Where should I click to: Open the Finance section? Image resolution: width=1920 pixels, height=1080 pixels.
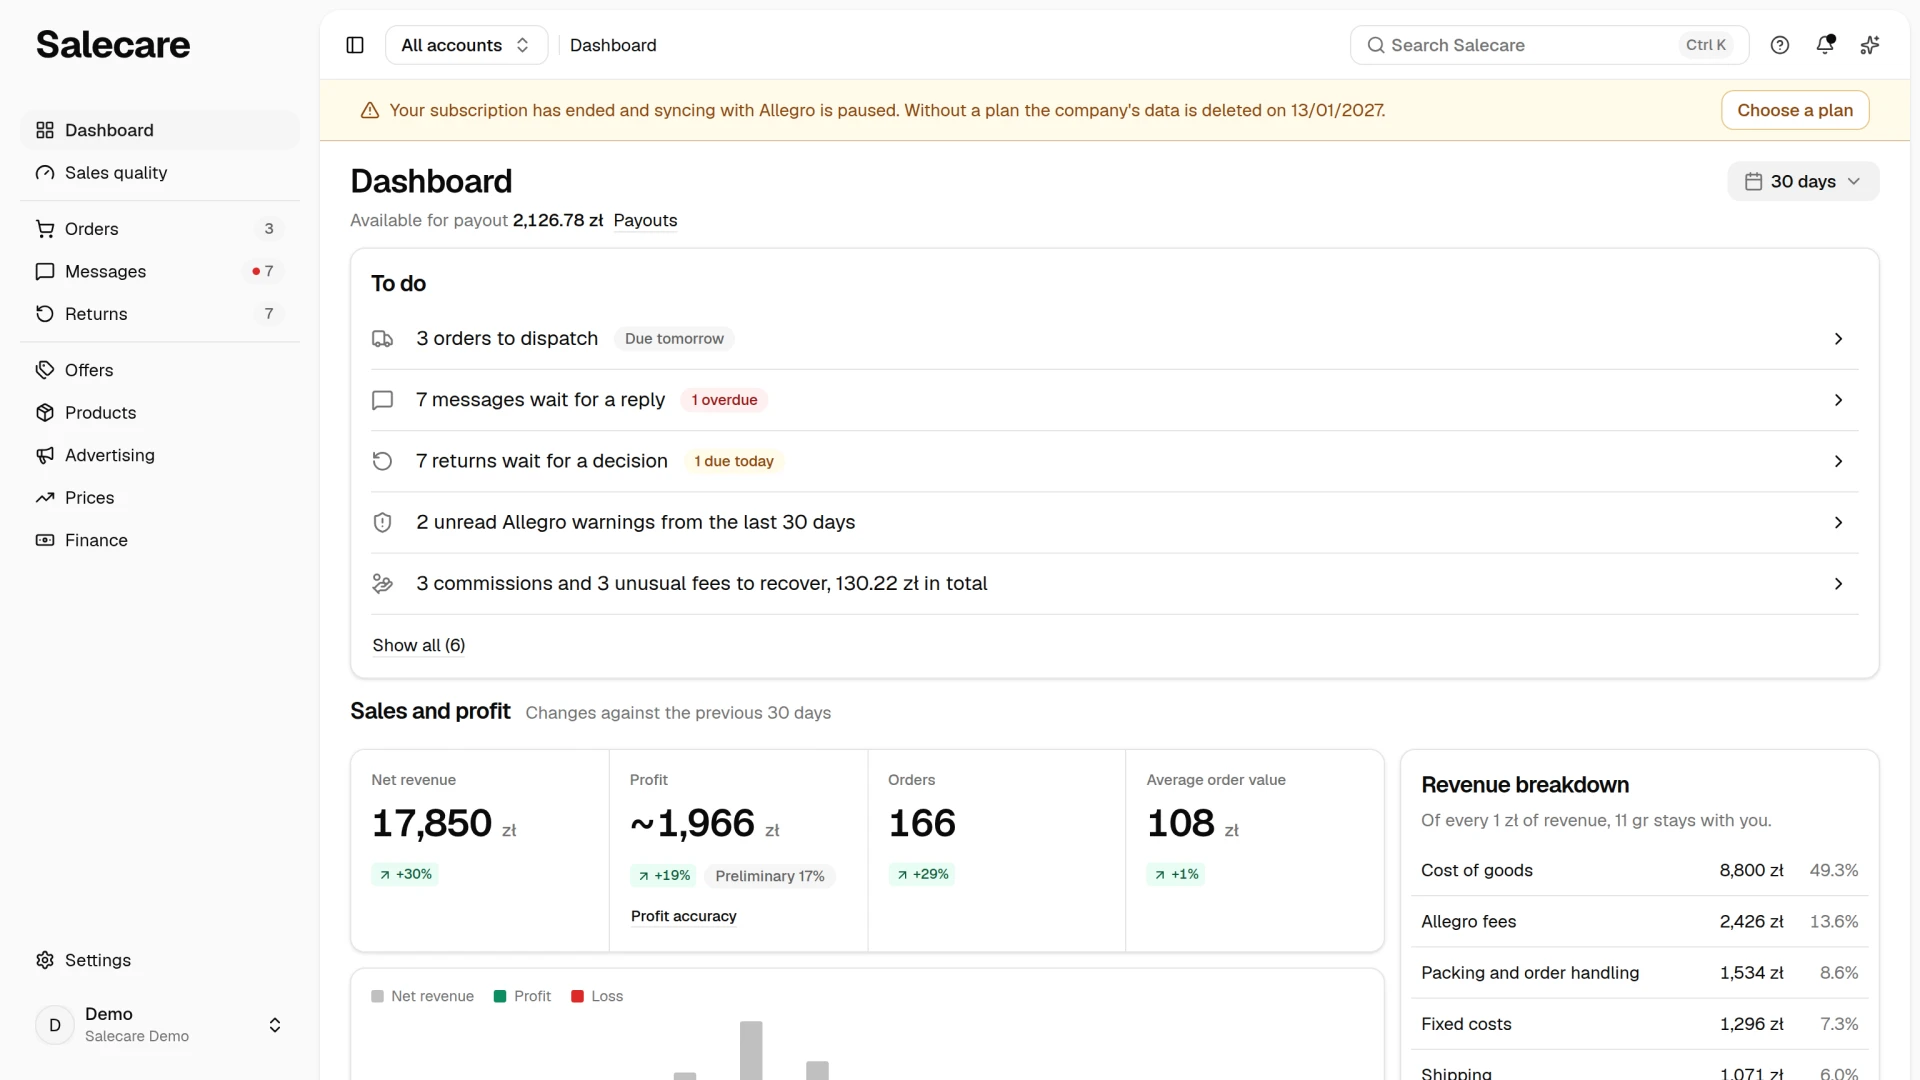(x=160, y=540)
